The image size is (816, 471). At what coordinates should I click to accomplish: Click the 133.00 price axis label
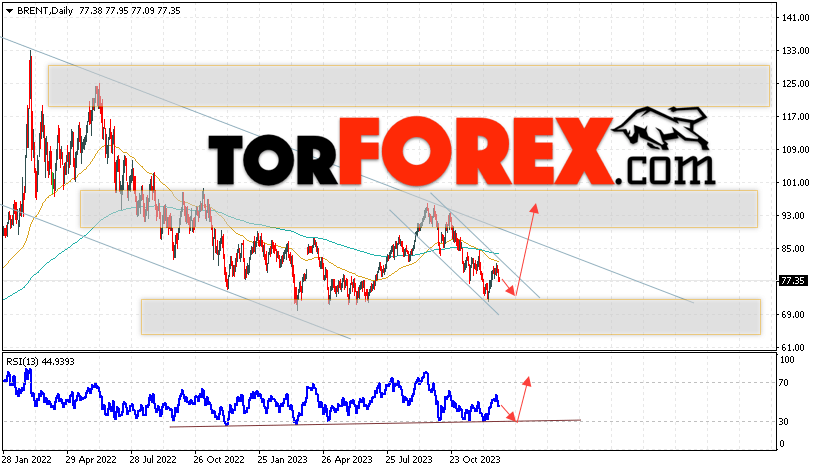tap(796, 50)
